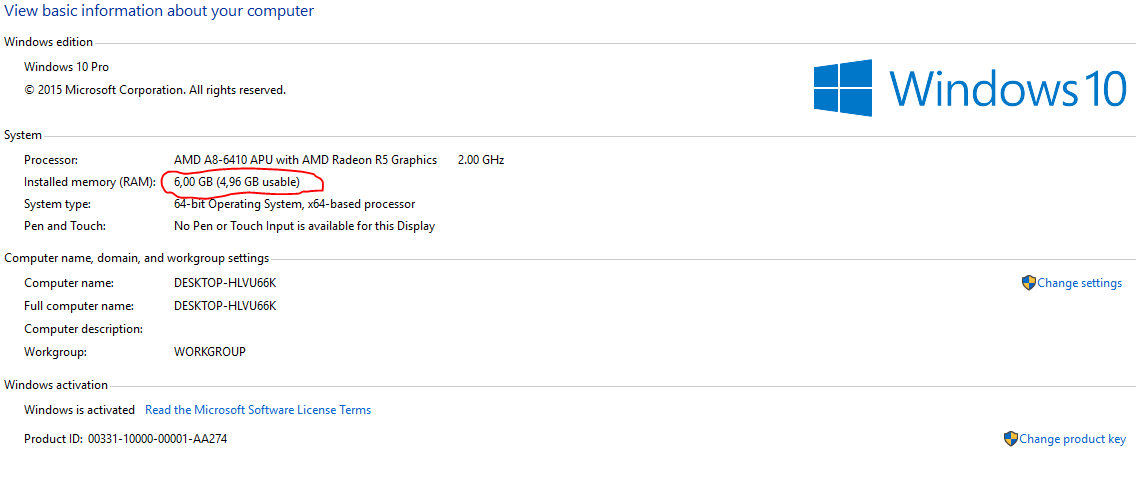Open the Change product key link
This screenshot has height=480, width=1147.
tap(1072, 439)
